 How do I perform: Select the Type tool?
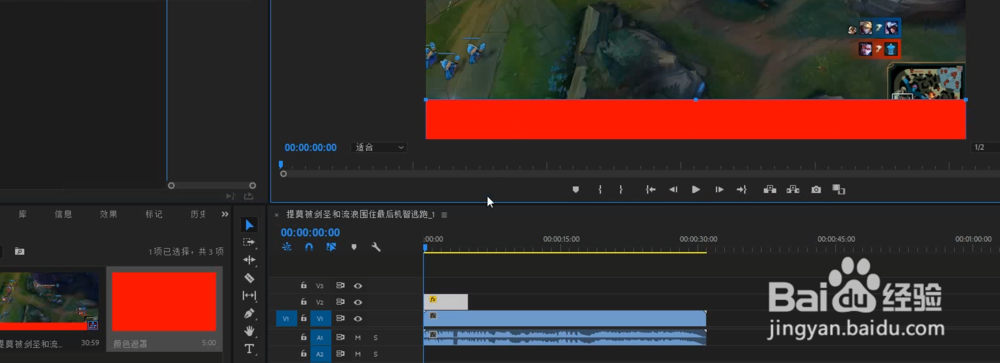pyautogui.click(x=249, y=349)
